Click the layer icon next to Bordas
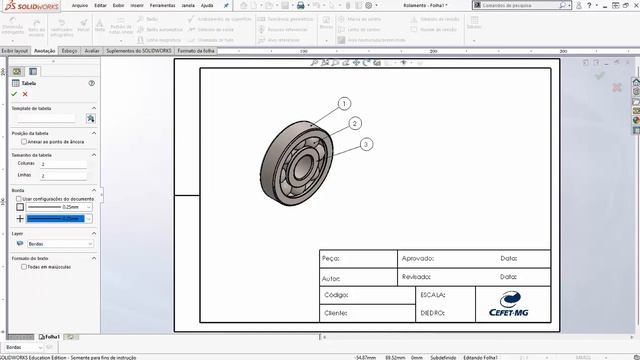The height and width of the screenshot is (360, 640). point(20,244)
